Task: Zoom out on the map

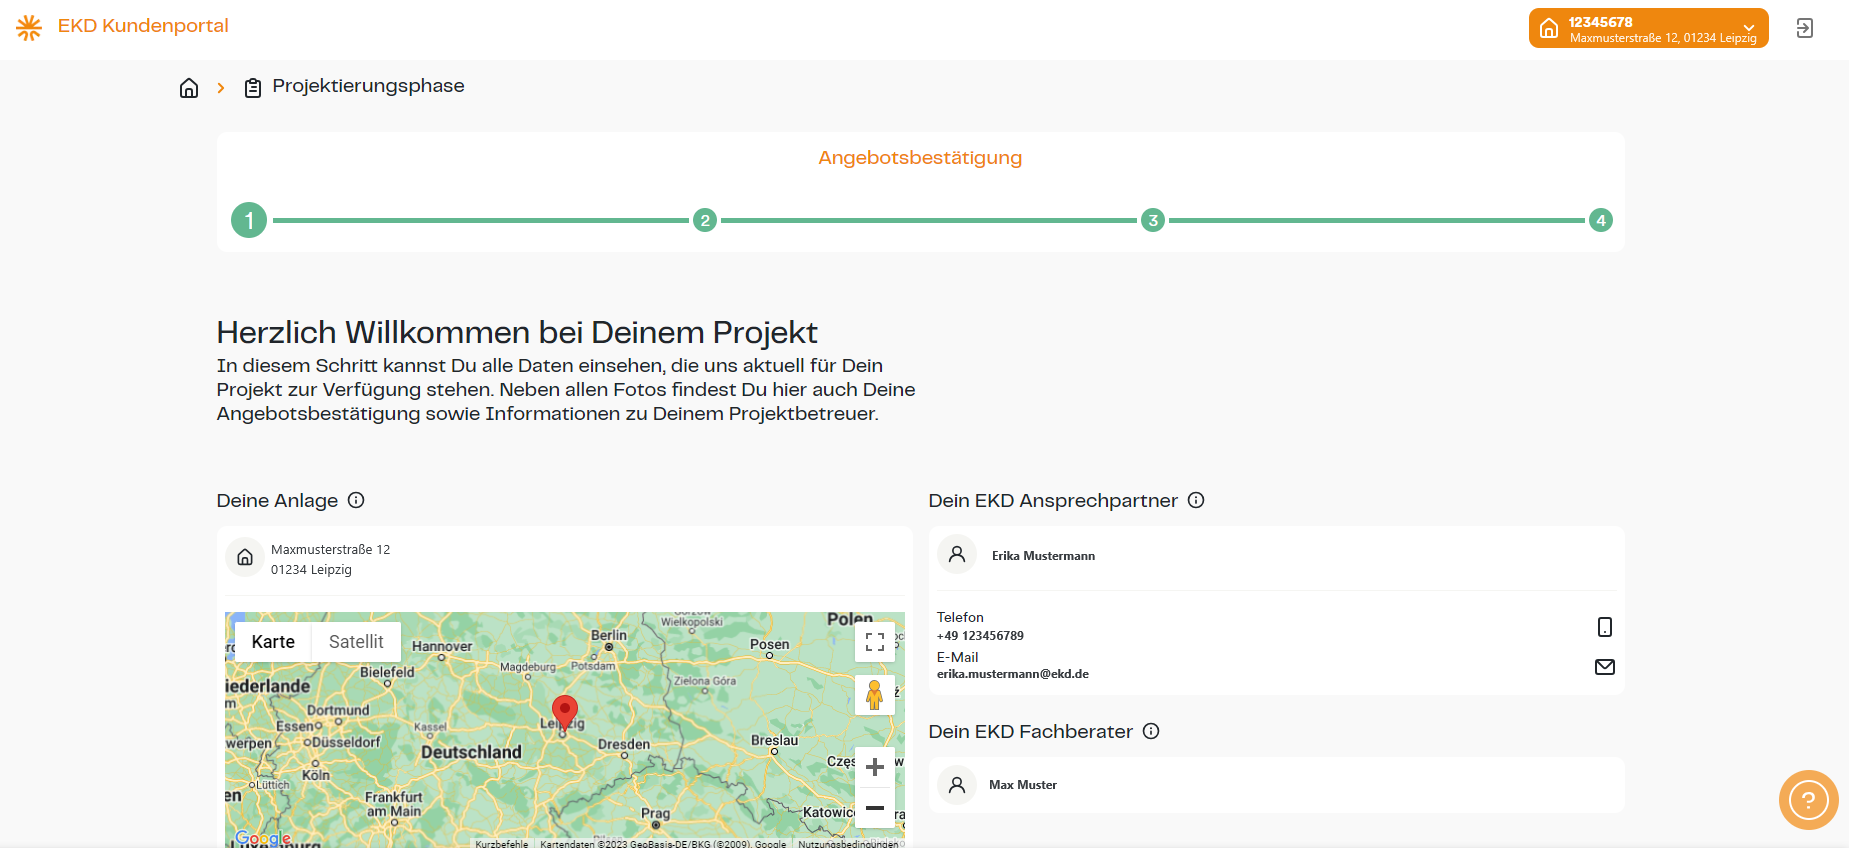Action: pyautogui.click(x=875, y=808)
